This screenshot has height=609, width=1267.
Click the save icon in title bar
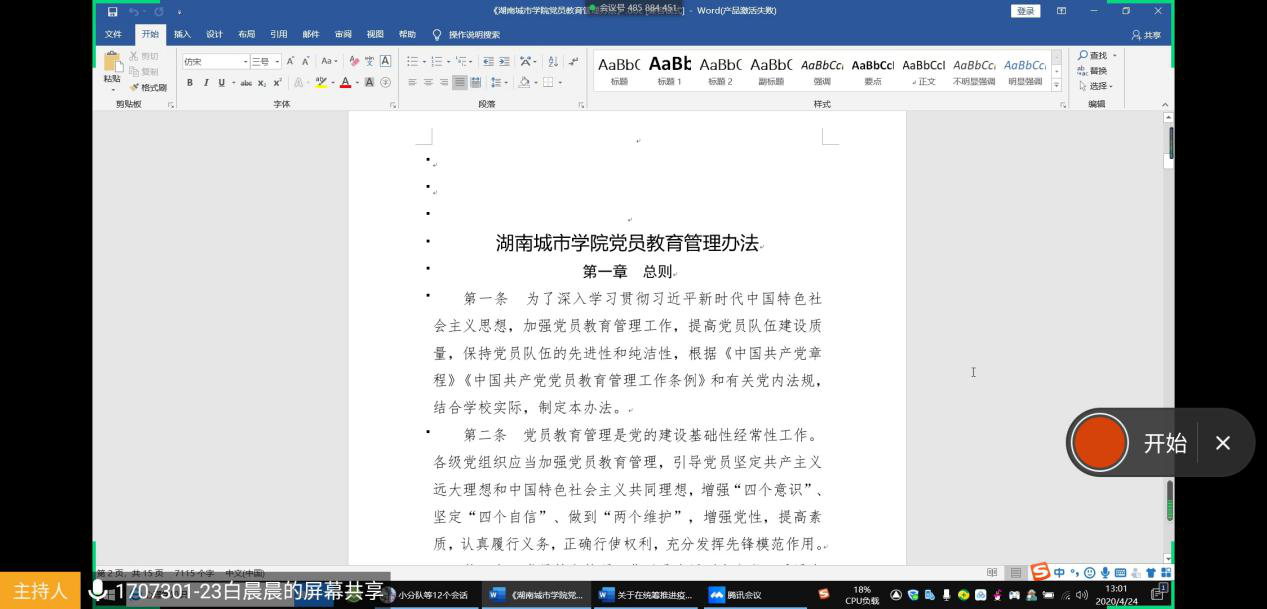point(112,11)
